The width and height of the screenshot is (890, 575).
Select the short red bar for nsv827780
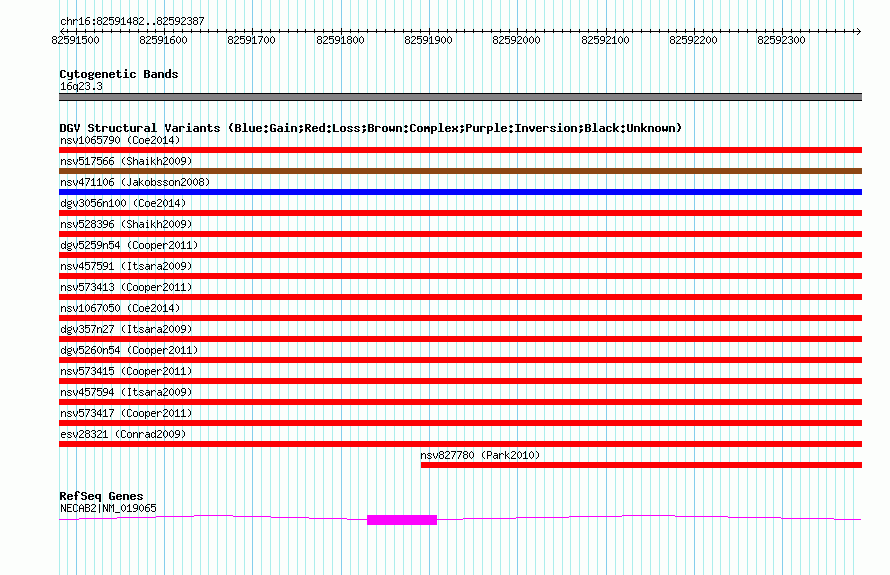[x=641, y=465]
